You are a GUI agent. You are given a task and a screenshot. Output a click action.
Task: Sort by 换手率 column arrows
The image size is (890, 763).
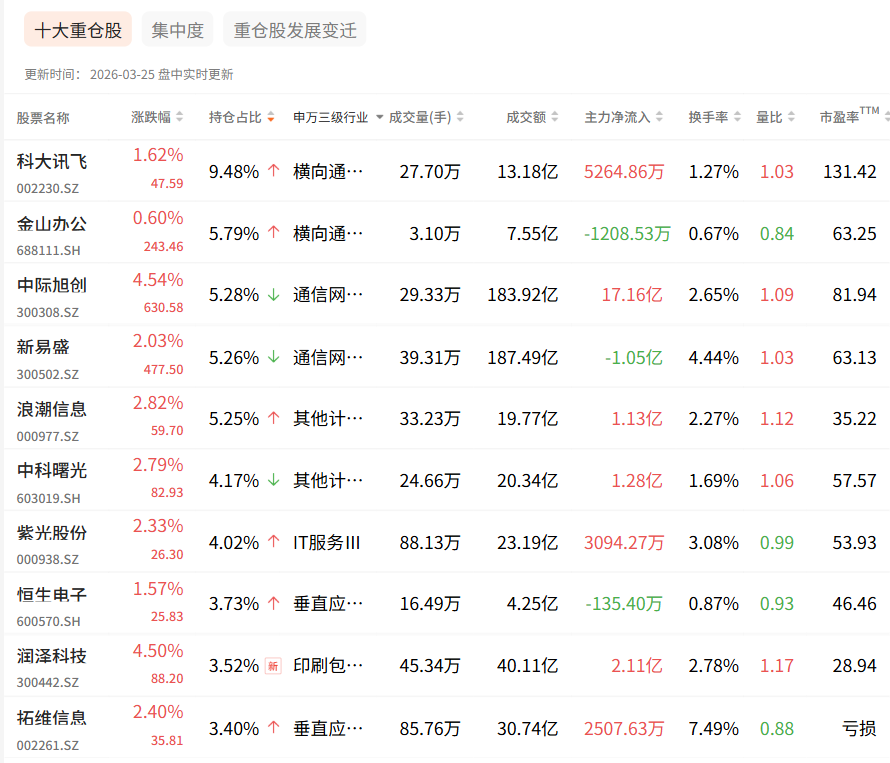click(737, 117)
